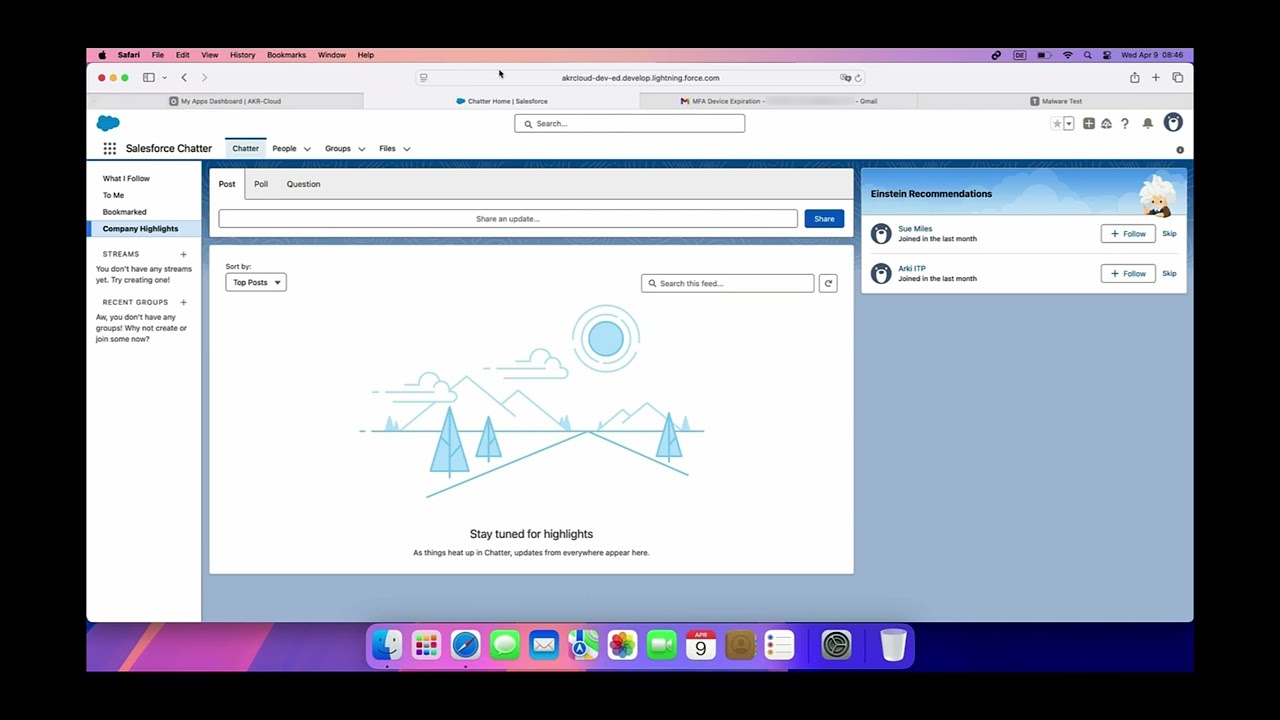Click the Share button
This screenshot has width=1280, height=720.
tap(824, 218)
